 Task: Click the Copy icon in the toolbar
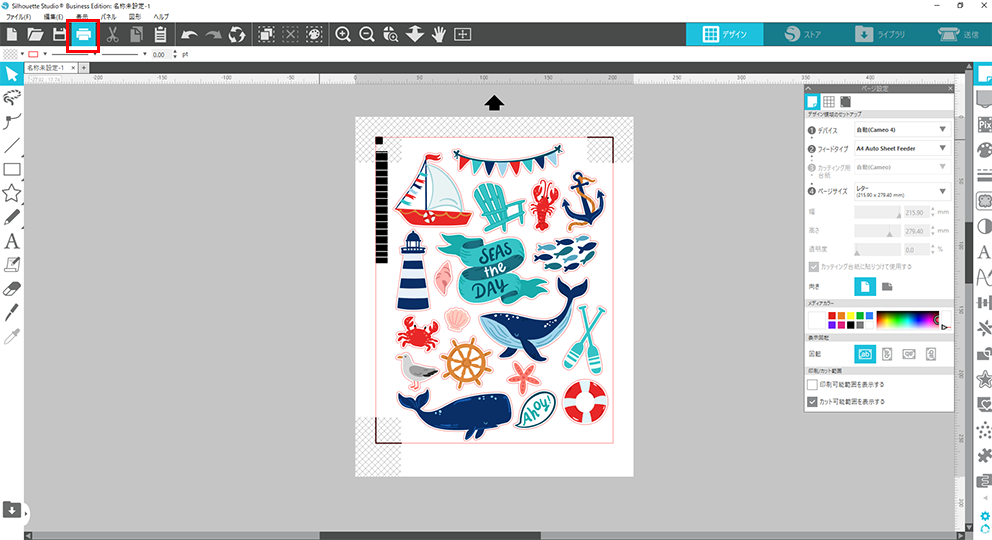pos(136,34)
